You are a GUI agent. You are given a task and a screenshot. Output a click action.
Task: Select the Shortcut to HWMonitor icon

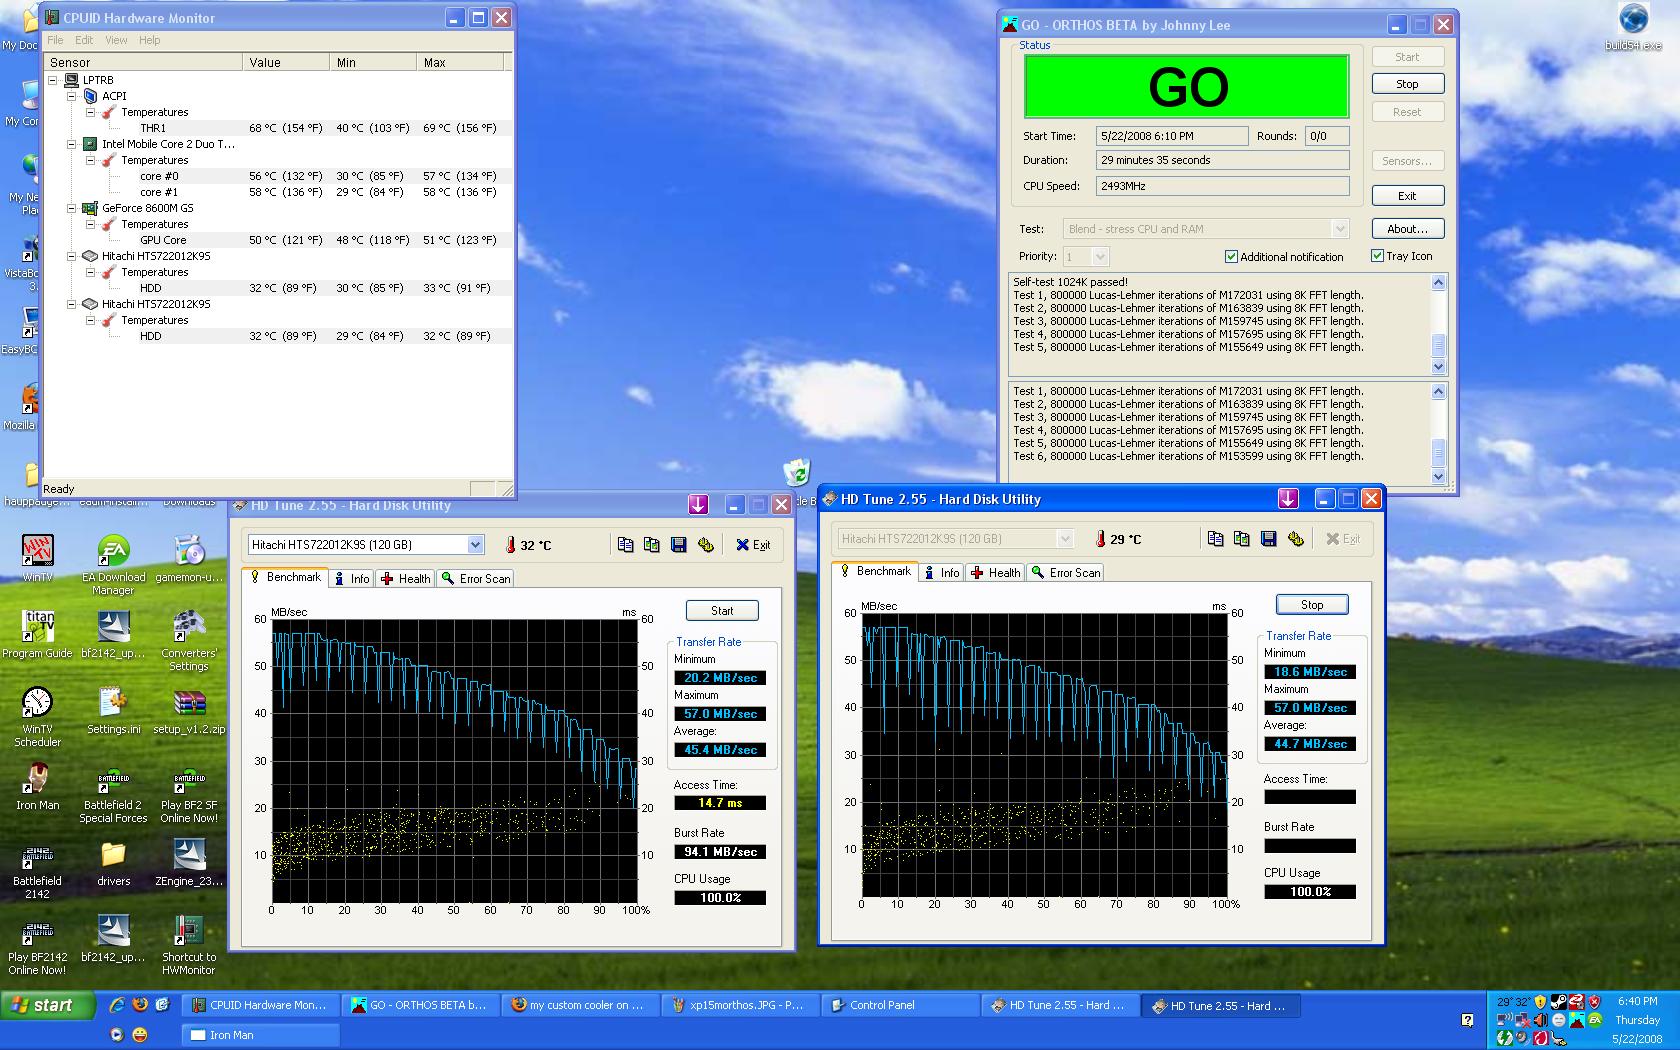click(x=189, y=945)
